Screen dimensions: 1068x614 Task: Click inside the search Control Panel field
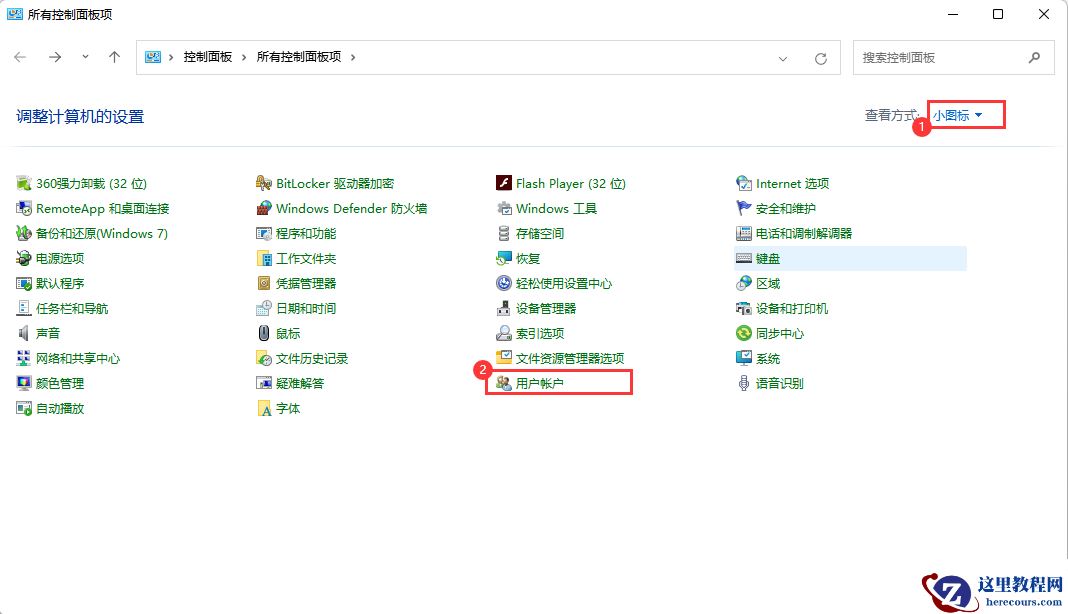[x=940, y=57]
